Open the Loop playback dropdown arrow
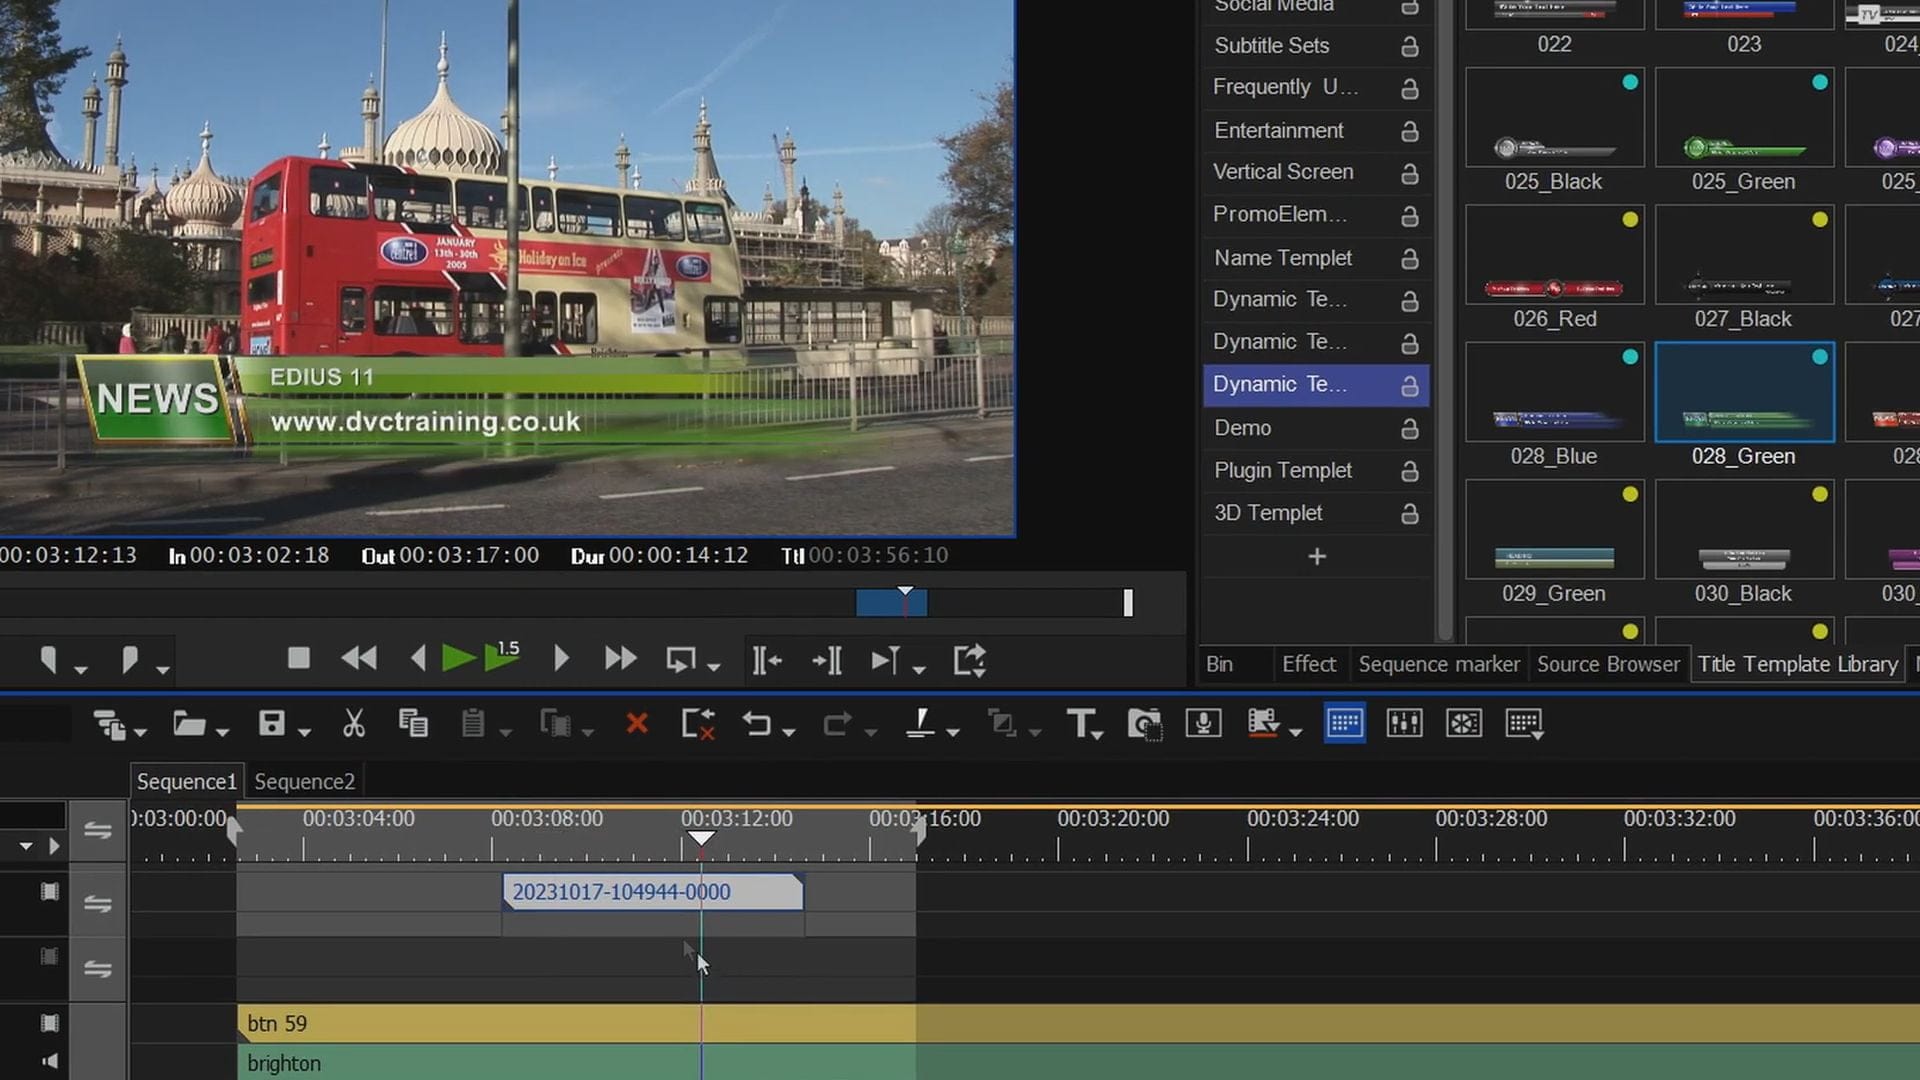Viewport: 1920px width, 1080px height. click(x=714, y=667)
